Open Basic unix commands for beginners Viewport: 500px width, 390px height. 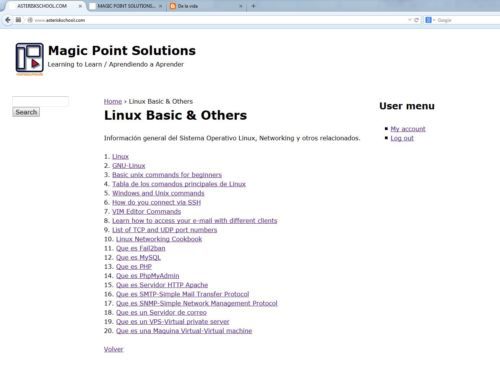pos(167,175)
